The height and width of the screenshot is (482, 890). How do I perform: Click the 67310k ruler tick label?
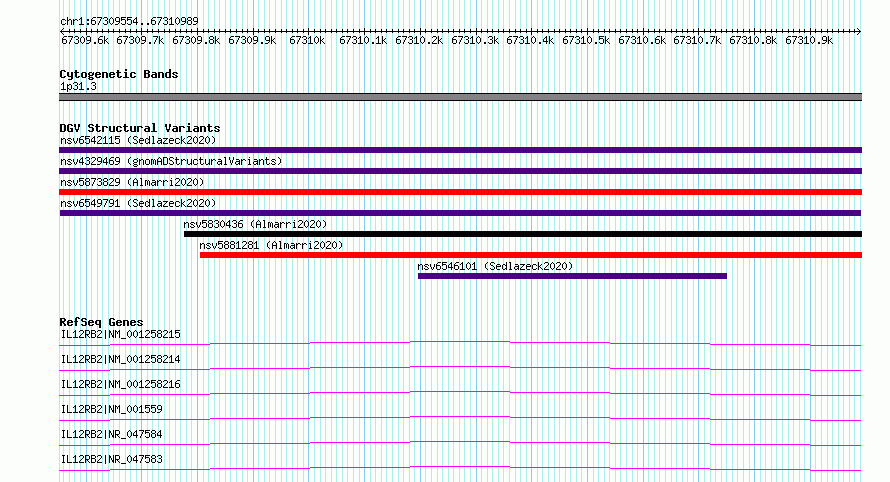307,40
